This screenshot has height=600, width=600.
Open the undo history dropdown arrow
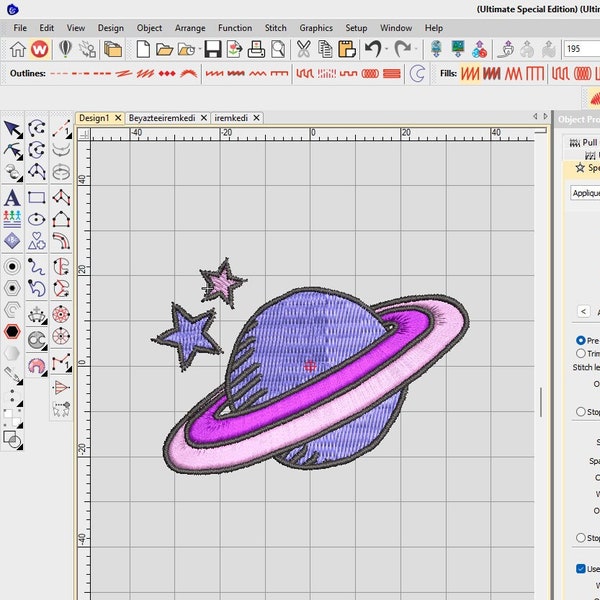tap(386, 49)
